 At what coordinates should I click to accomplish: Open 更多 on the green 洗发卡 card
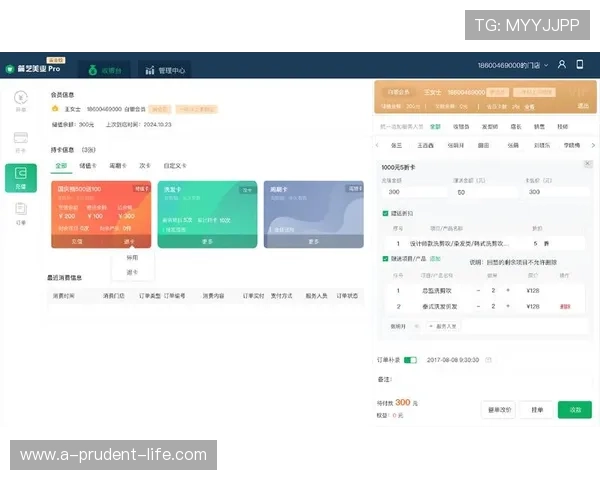[x=207, y=242]
